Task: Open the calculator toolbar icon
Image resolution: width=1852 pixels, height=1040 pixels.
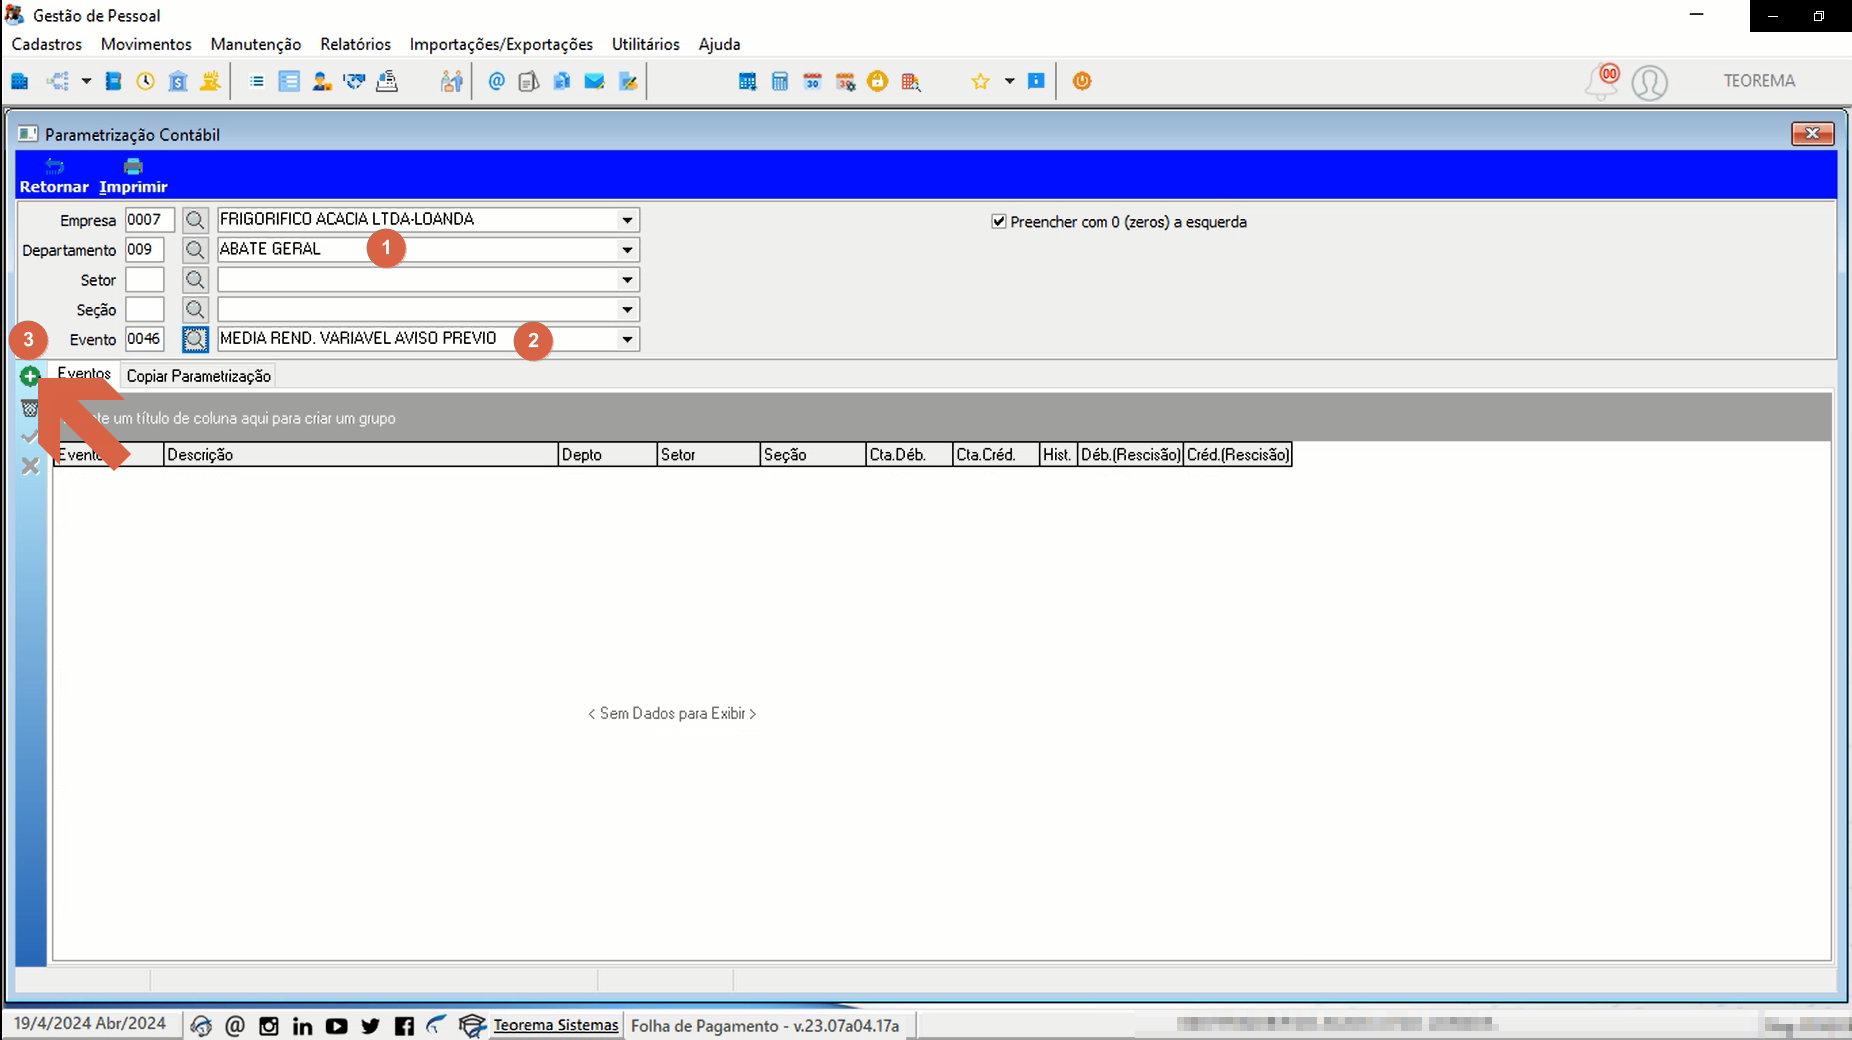Action: coord(780,81)
